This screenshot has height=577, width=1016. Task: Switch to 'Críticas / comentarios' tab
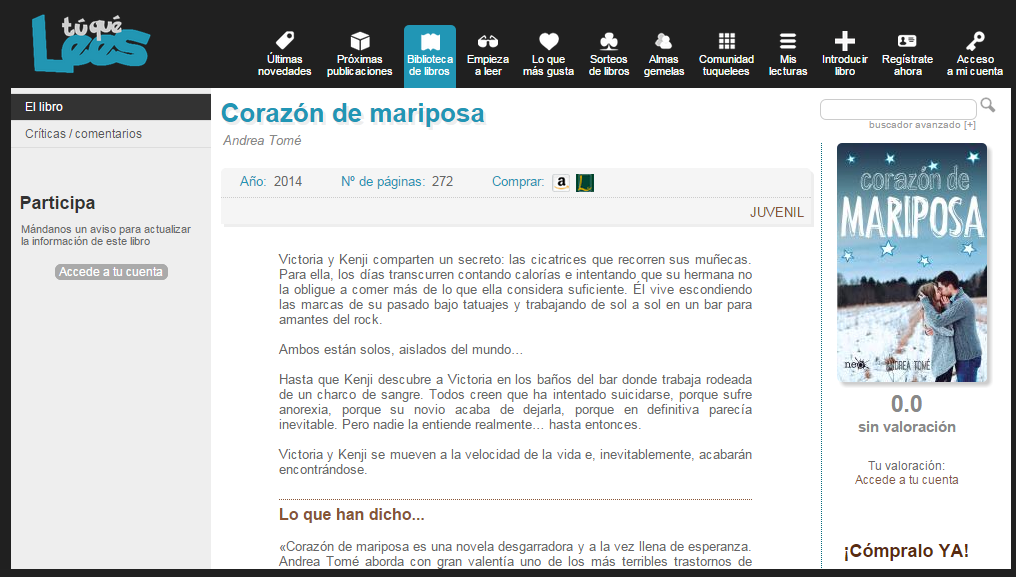(111, 134)
